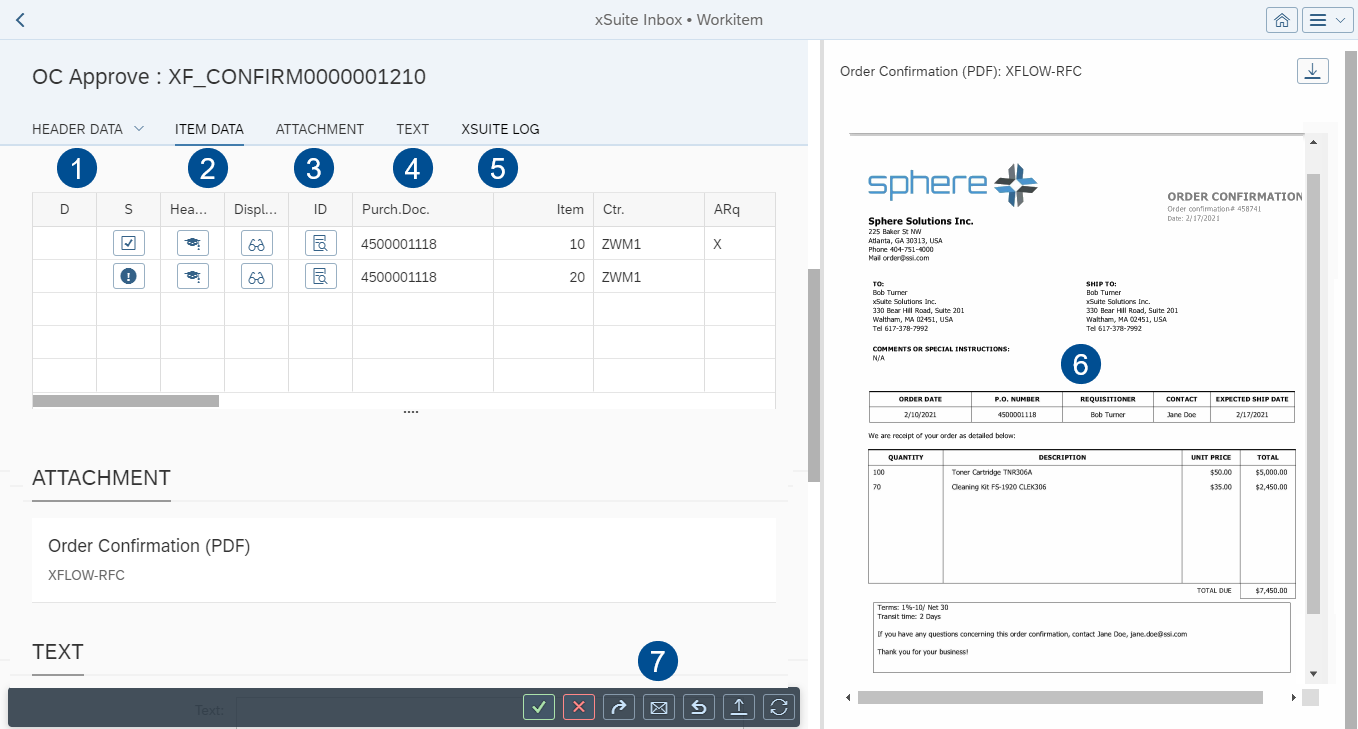The width and height of the screenshot is (1358, 729).
Task: Select the forward arrow icon in the toolbar
Action: point(619,706)
